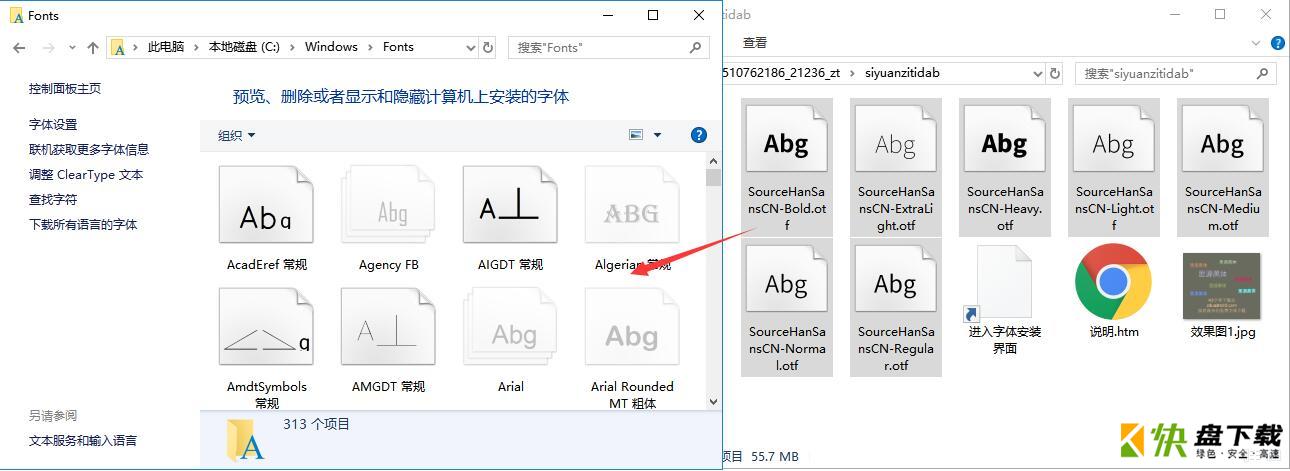Open recent locations dropdown in Fonts window
Screen dimensions: 1290x471
72,48
